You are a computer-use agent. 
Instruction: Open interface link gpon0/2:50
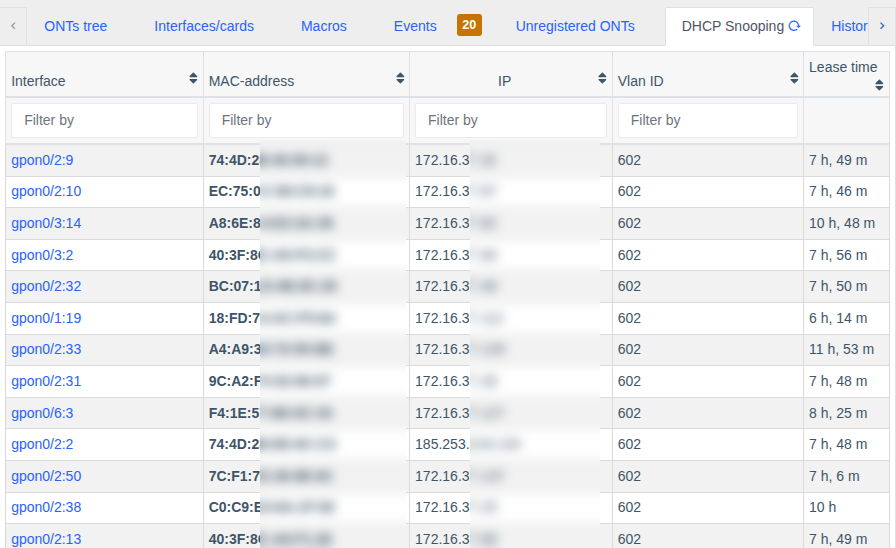coord(46,475)
